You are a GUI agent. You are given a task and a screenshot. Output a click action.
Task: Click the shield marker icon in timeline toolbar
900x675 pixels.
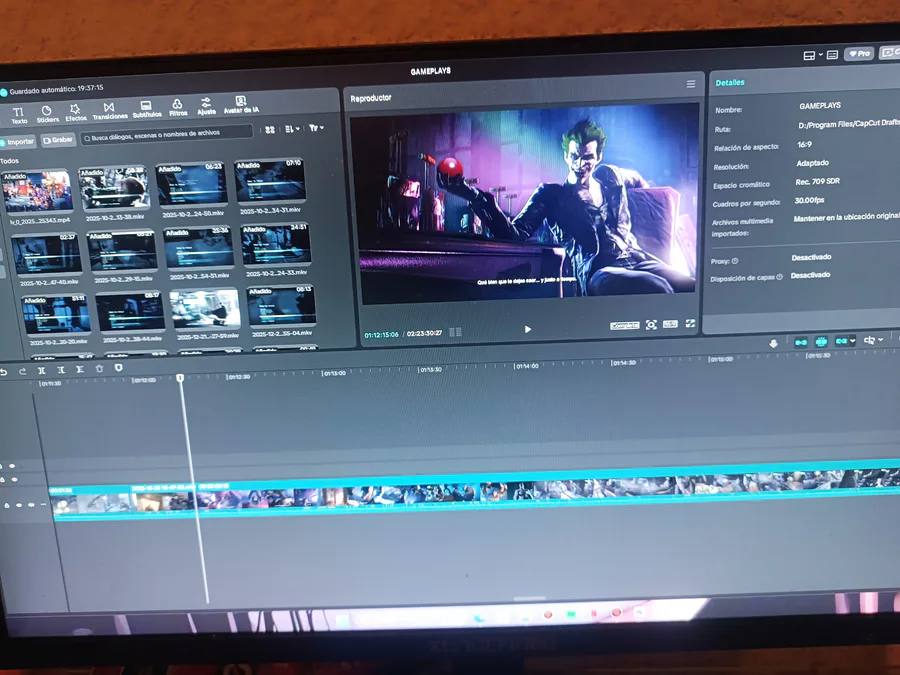(118, 368)
